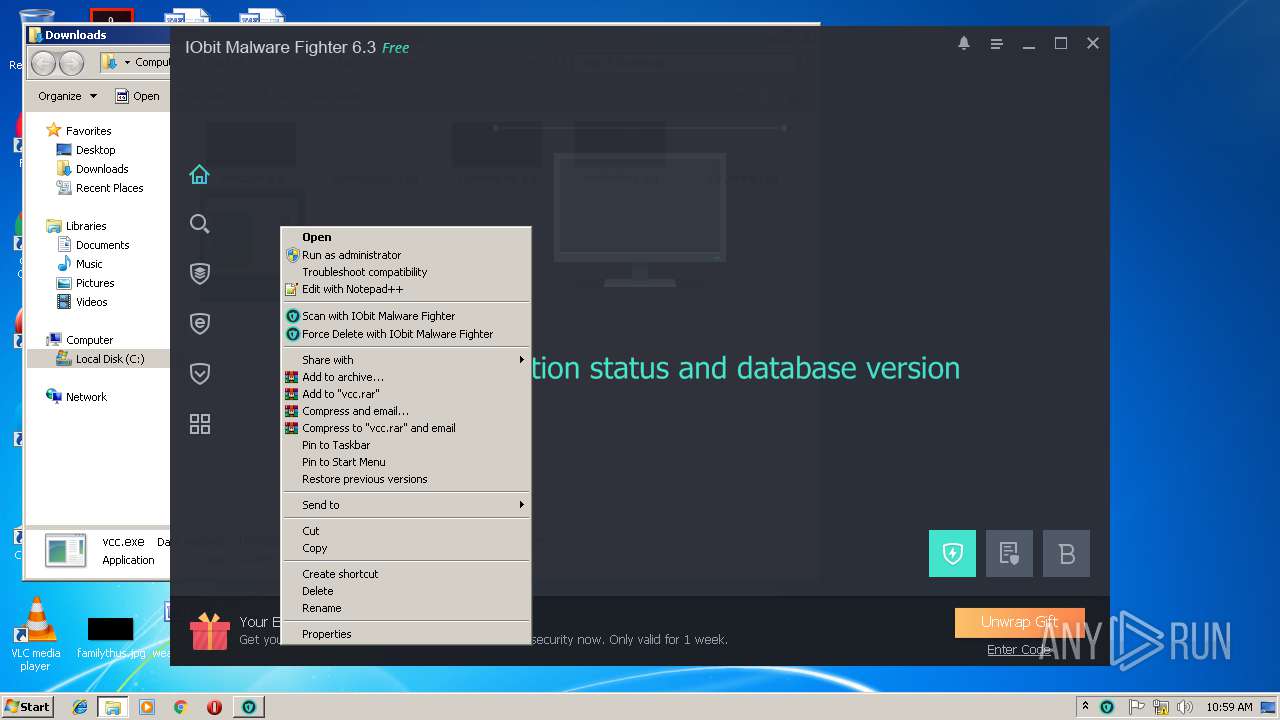Choose Compress to "vcc.rar" and email
Viewport: 1280px width, 720px height.
click(x=406, y=428)
